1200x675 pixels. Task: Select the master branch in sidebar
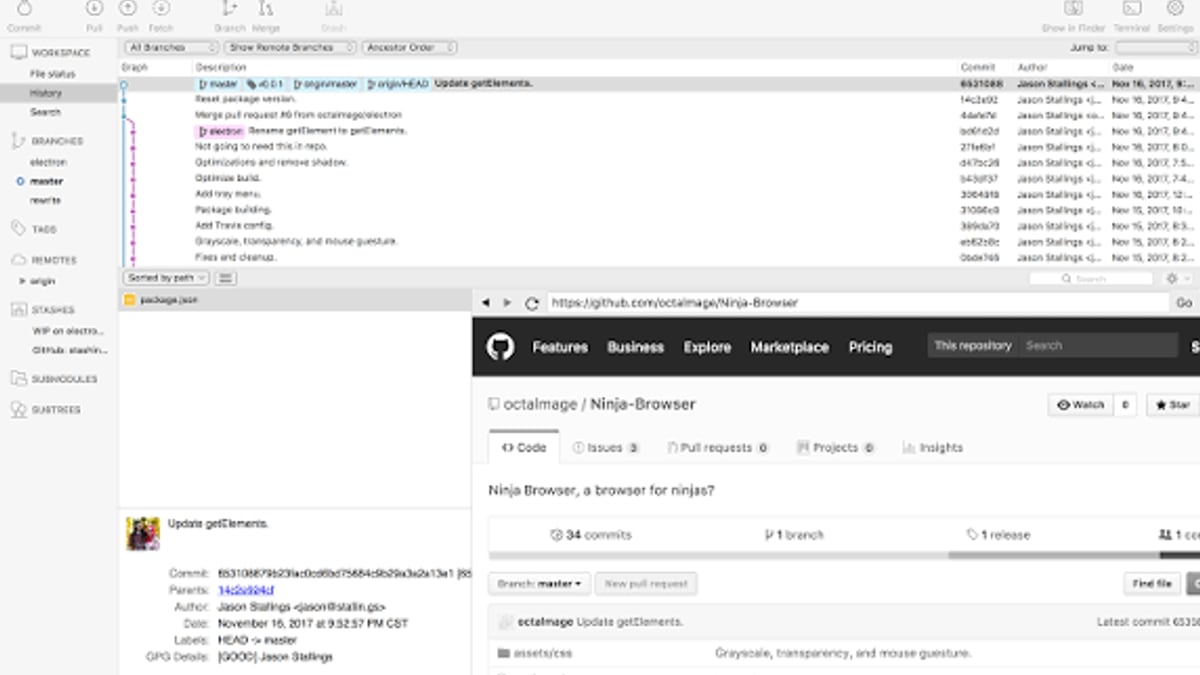[x=46, y=181]
